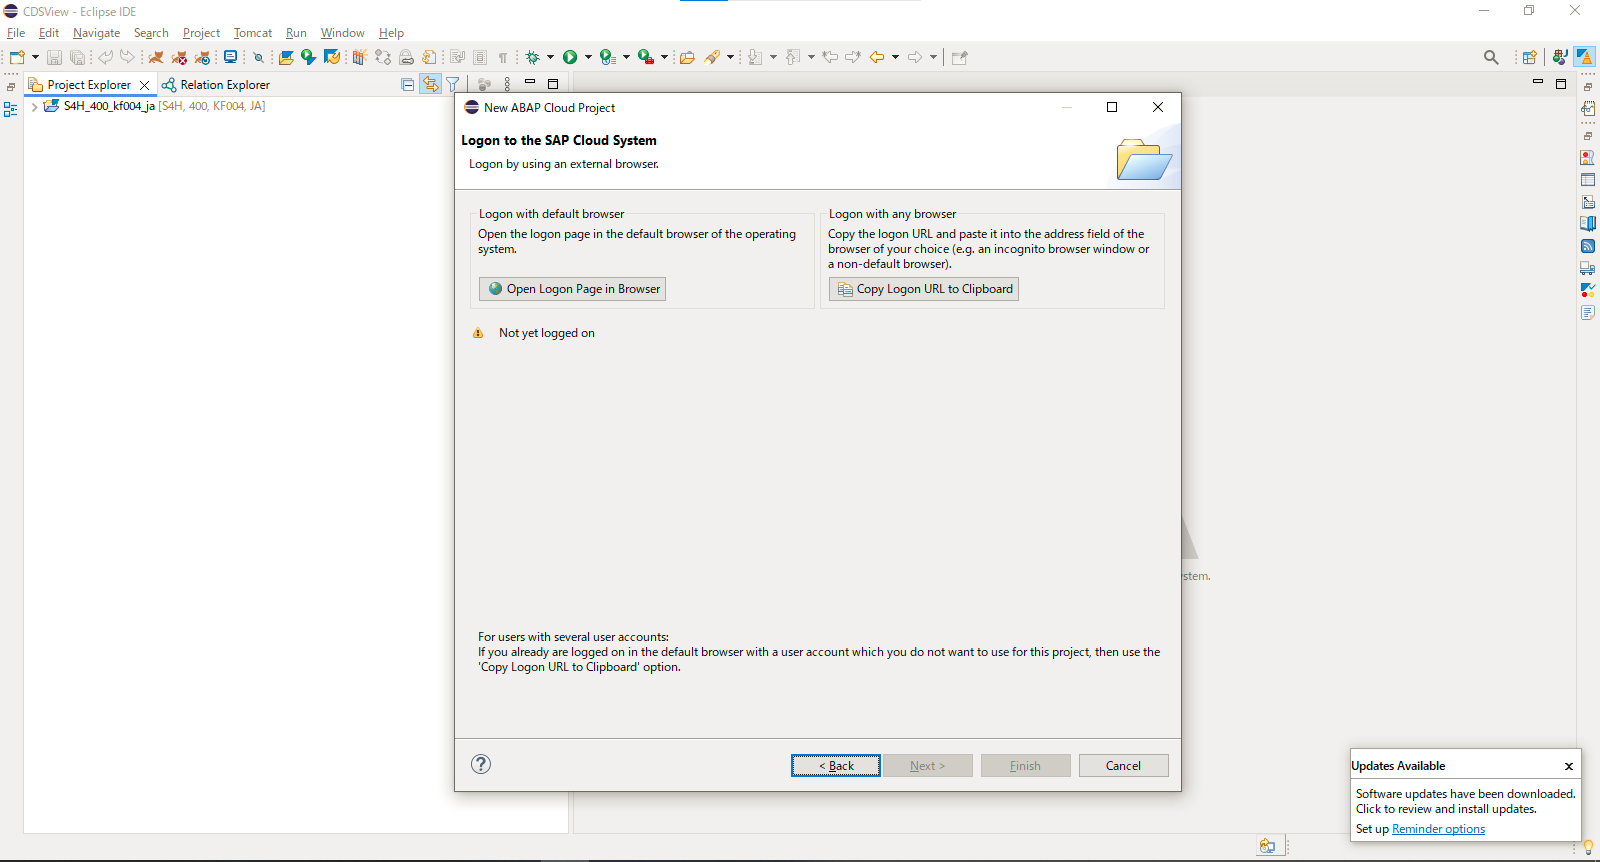Click the Updates Available notification text
The width and height of the screenshot is (1600, 862).
(x=1465, y=801)
